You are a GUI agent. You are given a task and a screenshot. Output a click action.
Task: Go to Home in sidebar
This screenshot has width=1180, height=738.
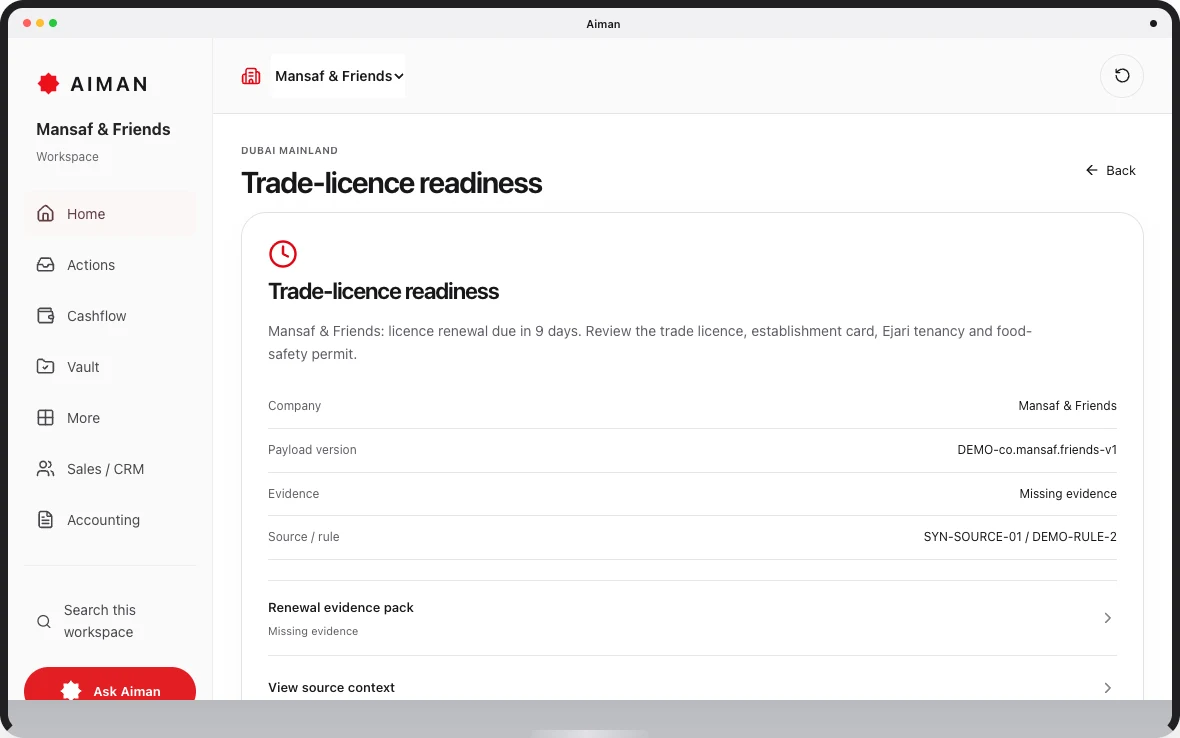[x=110, y=214]
